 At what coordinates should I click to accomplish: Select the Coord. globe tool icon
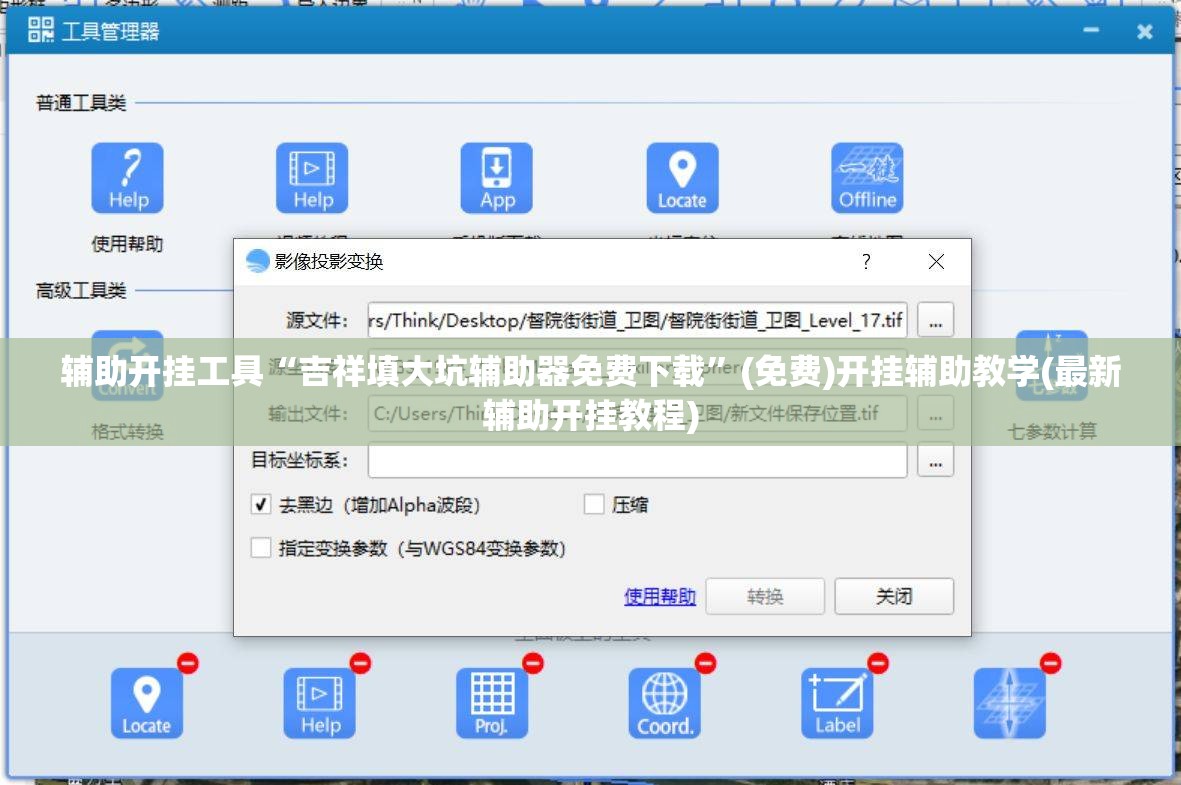tap(664, 703)
